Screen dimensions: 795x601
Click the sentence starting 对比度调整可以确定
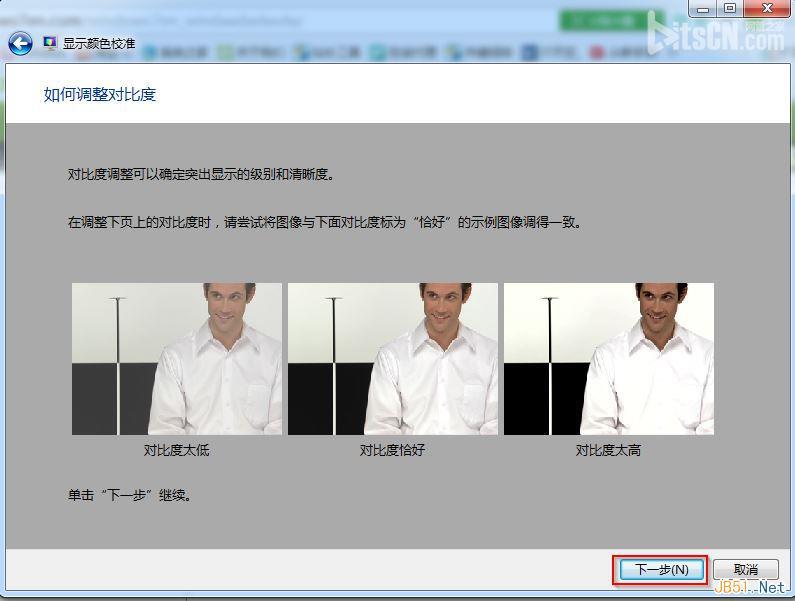coord(202,175)
